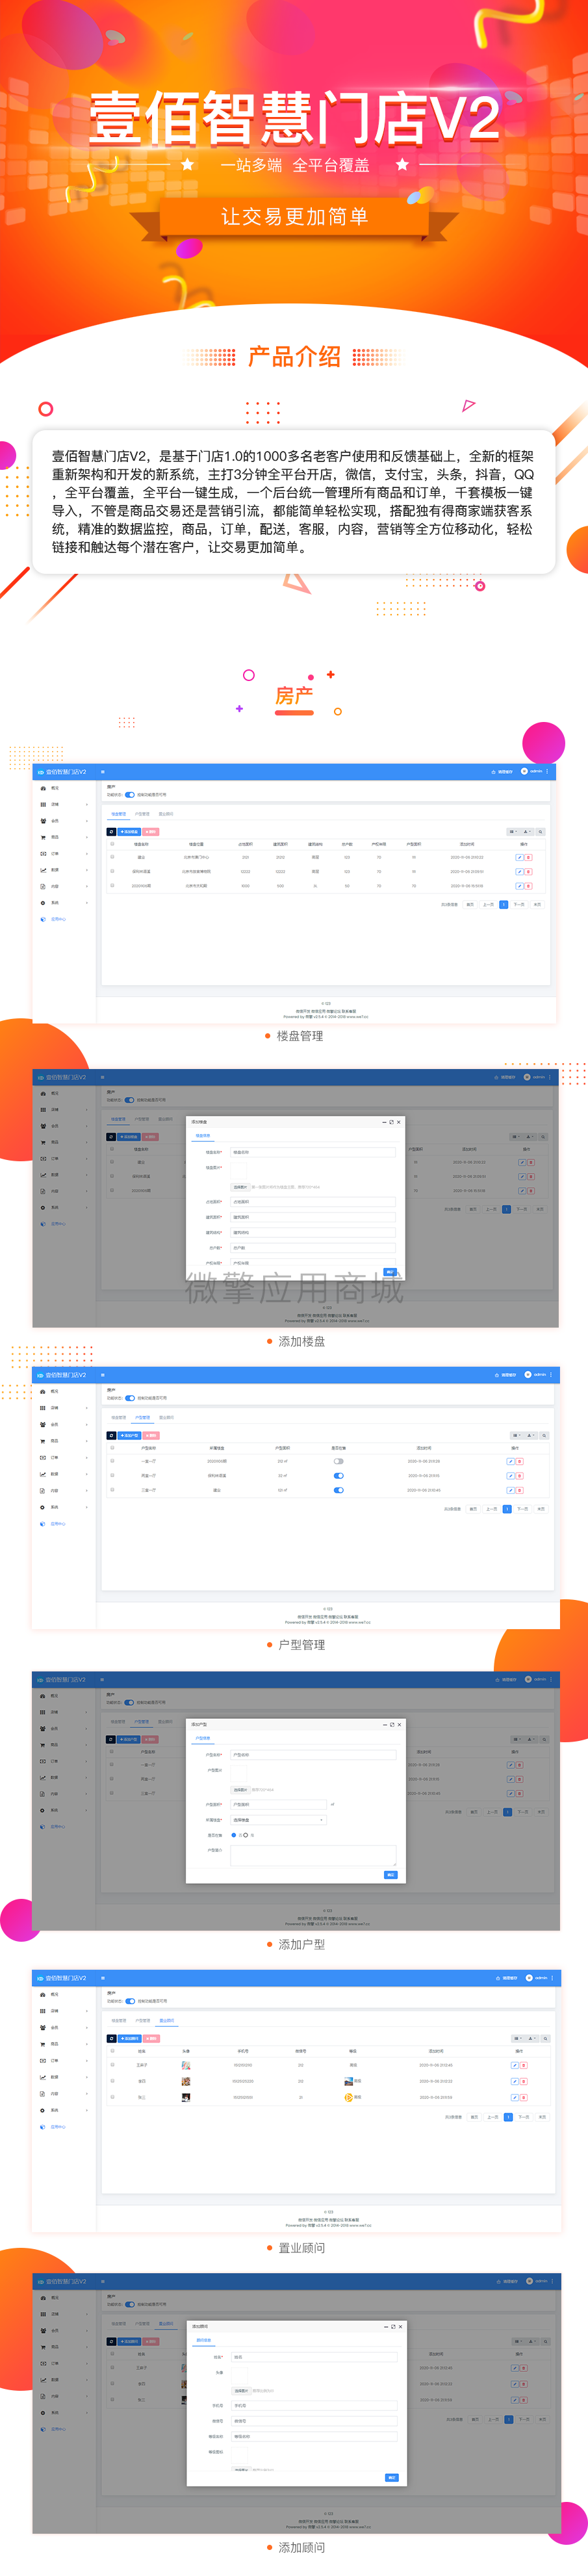Click the 系统 gear icon in 楼盘管理 screenshot sidebar
588x2576 pixels.
[43, 903]
